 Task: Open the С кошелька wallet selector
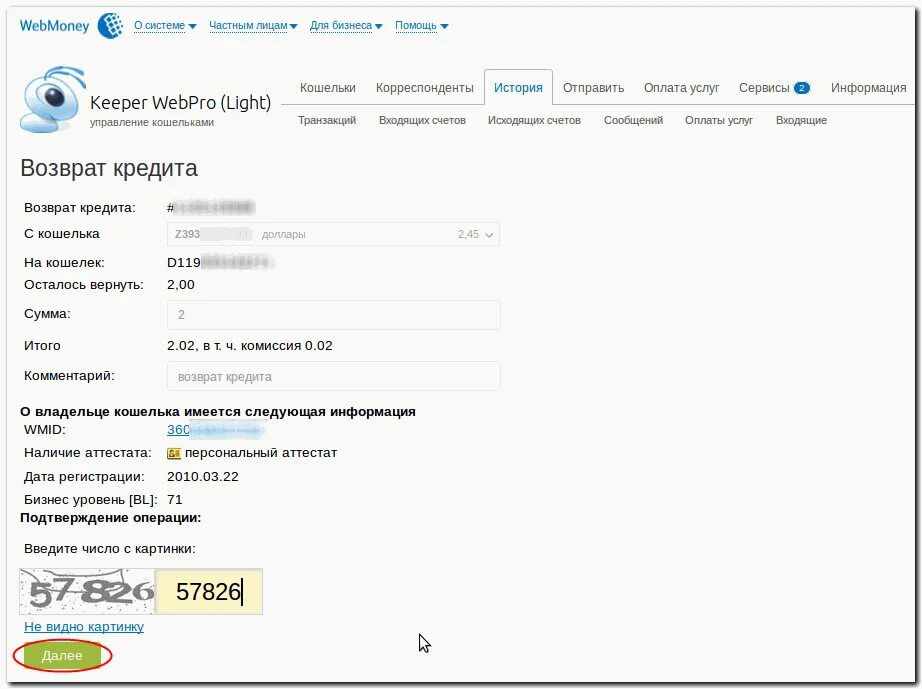[333, 234]
